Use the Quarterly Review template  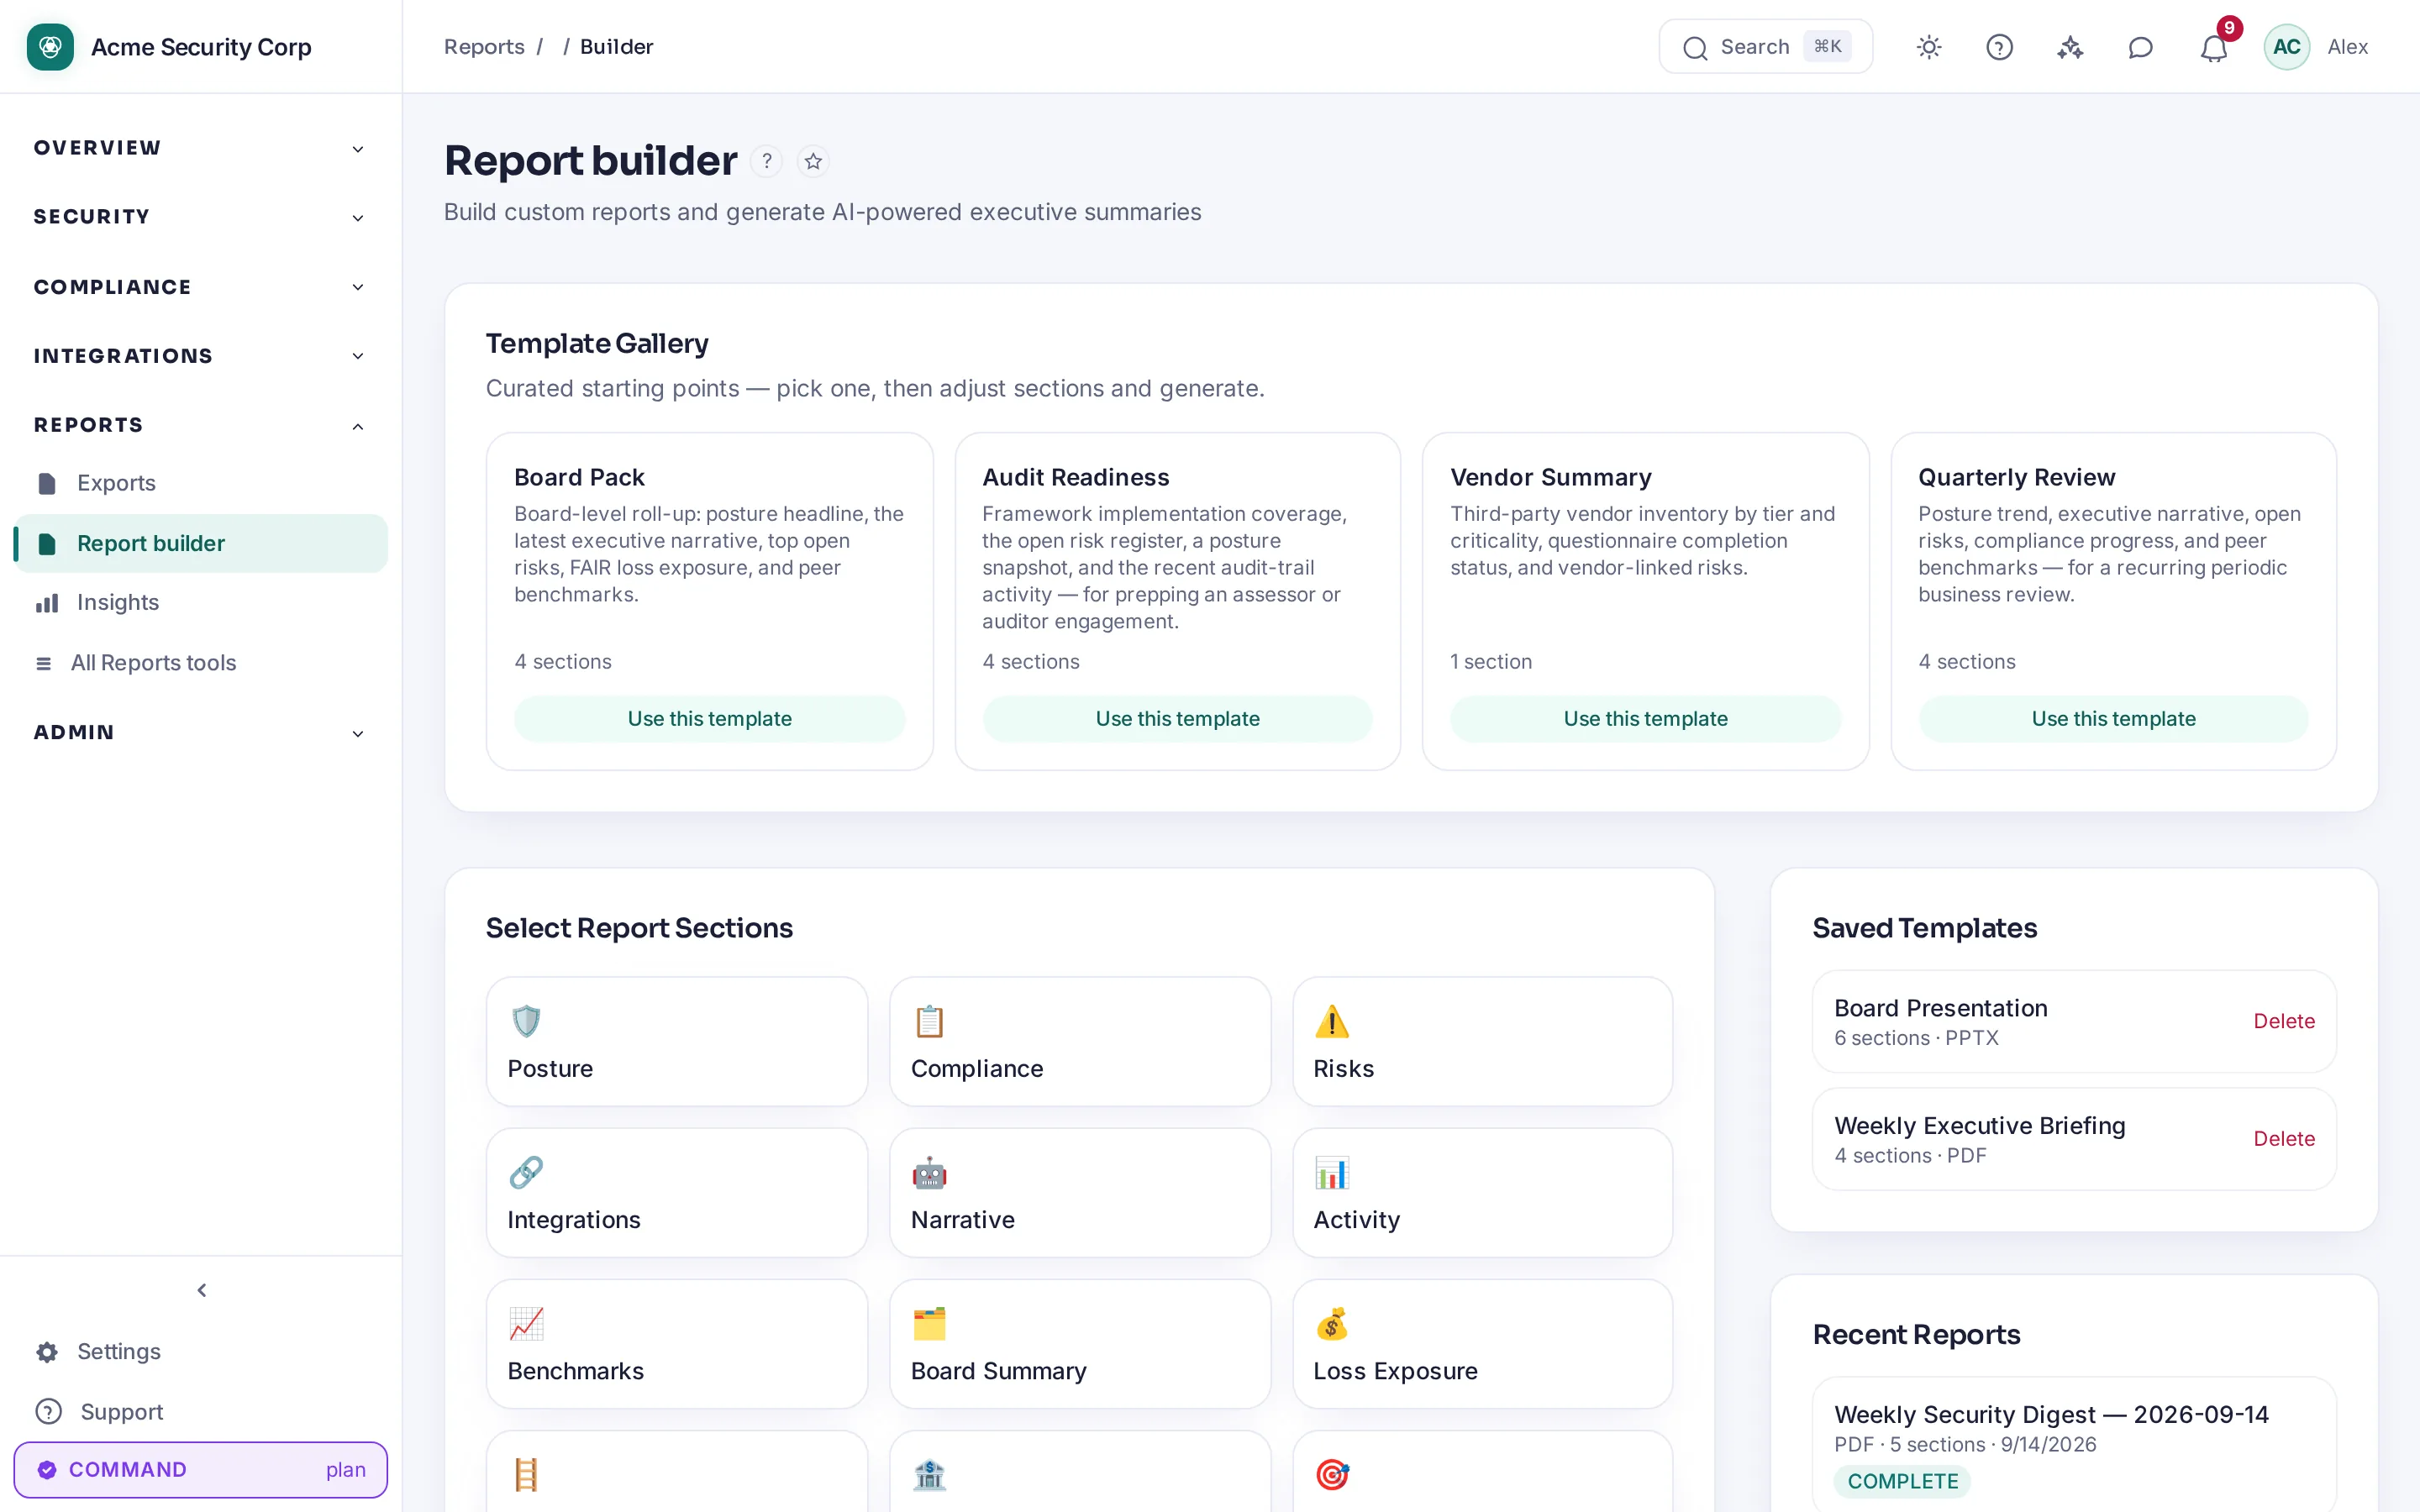(2113, 719)
